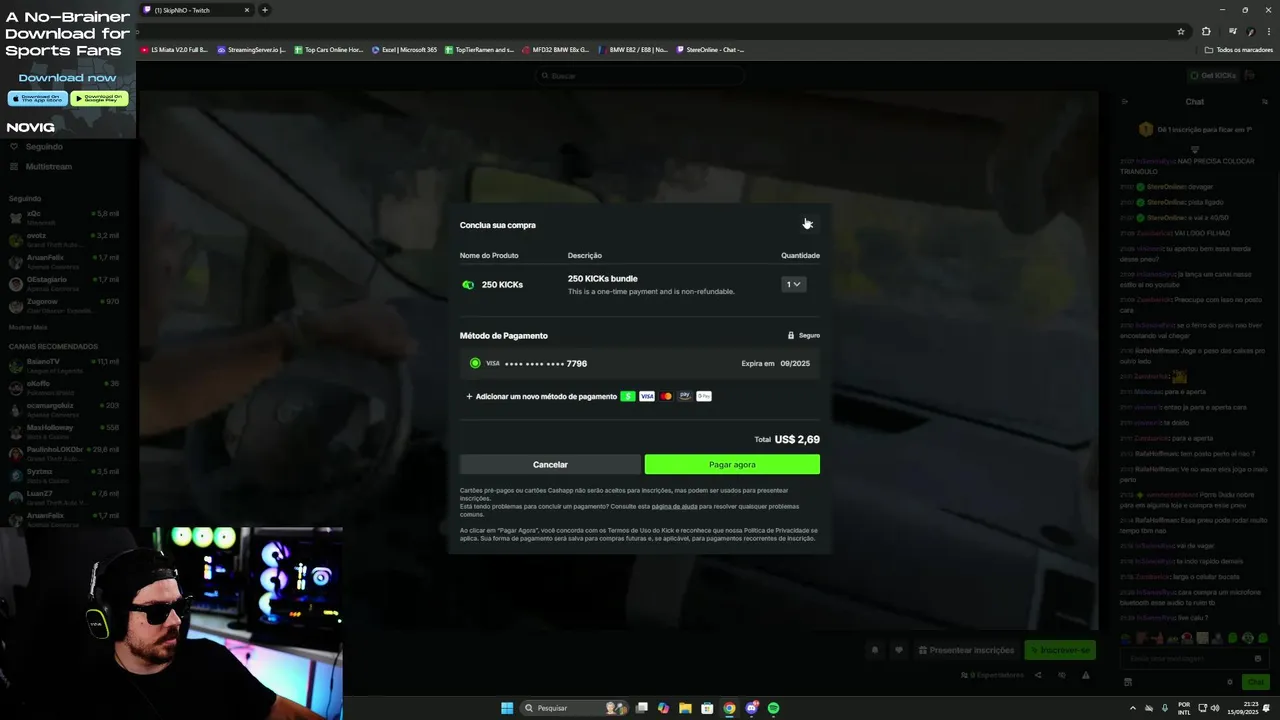
Task: Switch to the SkipNhO browser tab
Action: click(x=198, y=10)
